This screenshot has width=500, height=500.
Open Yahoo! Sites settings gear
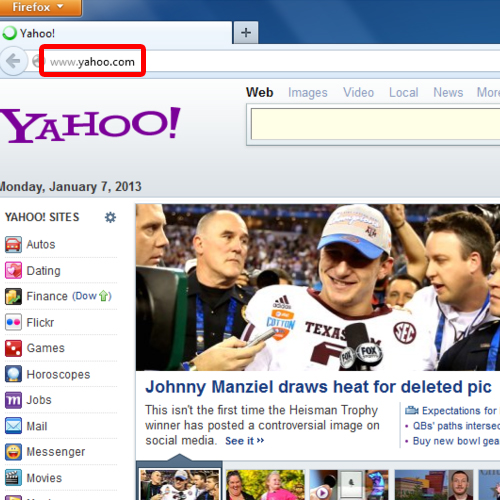click(110, 217)
